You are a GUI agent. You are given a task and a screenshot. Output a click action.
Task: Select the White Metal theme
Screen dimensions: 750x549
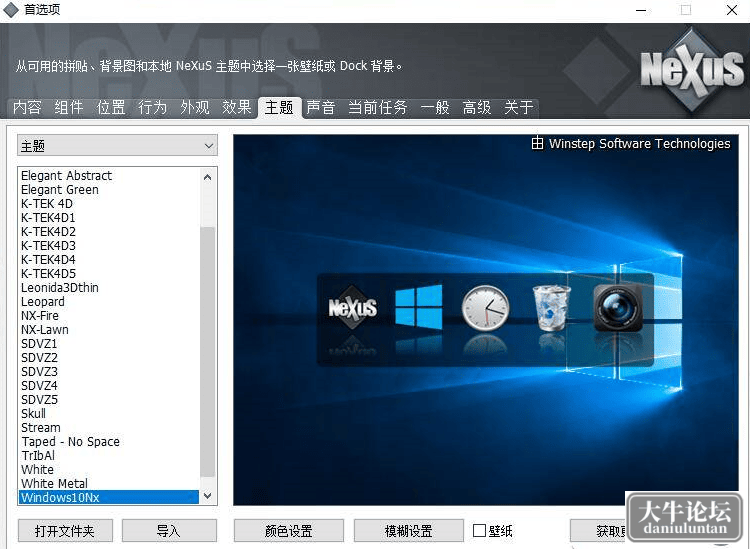(109, 483)
